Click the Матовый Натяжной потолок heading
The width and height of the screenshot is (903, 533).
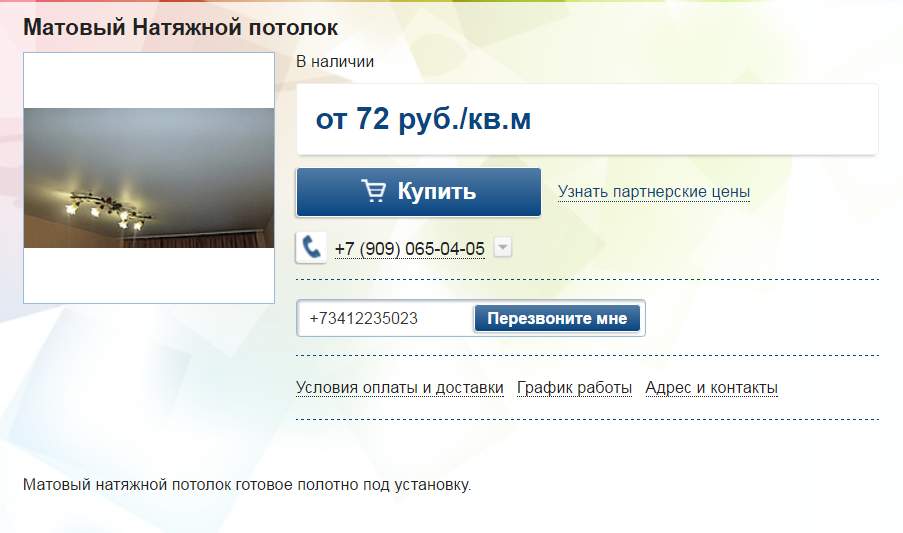pos(180,28)
